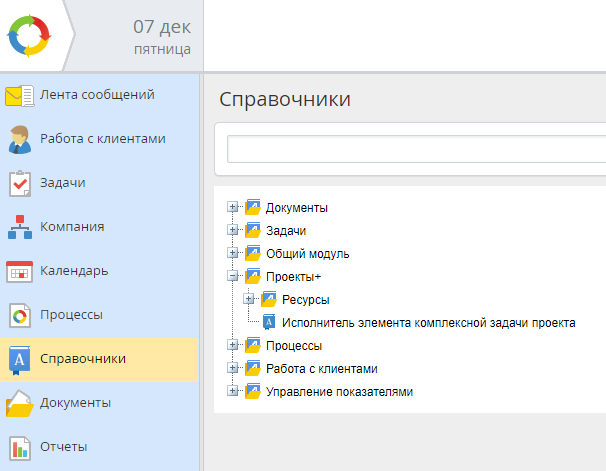The height and width of the screenshot is (471, 606).
Task: Click the date 07 дек пятница
Action: pos(161,36)
